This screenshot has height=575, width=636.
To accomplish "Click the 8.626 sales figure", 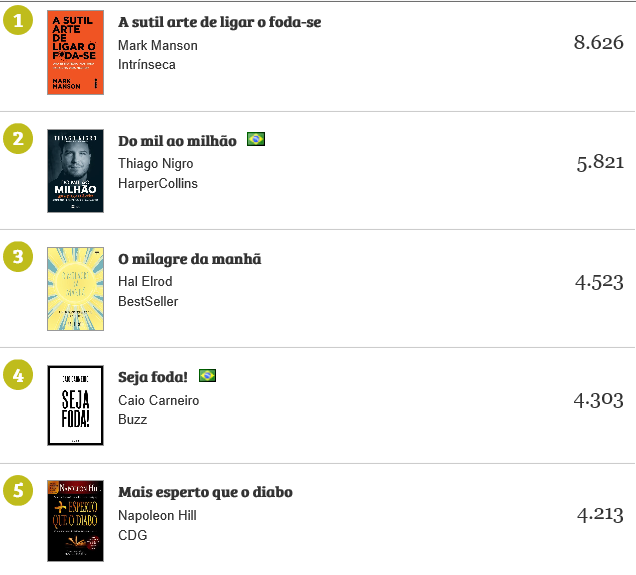I will 598,43.
